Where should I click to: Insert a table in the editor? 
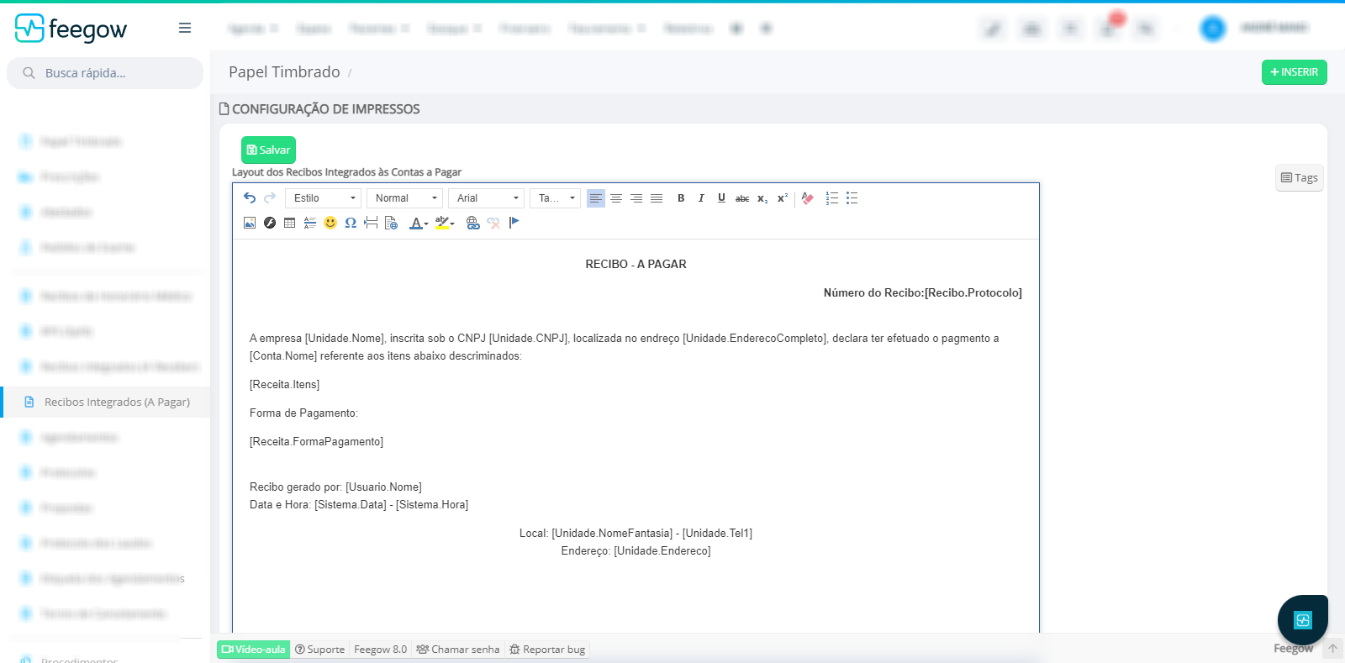pos(290,222)
